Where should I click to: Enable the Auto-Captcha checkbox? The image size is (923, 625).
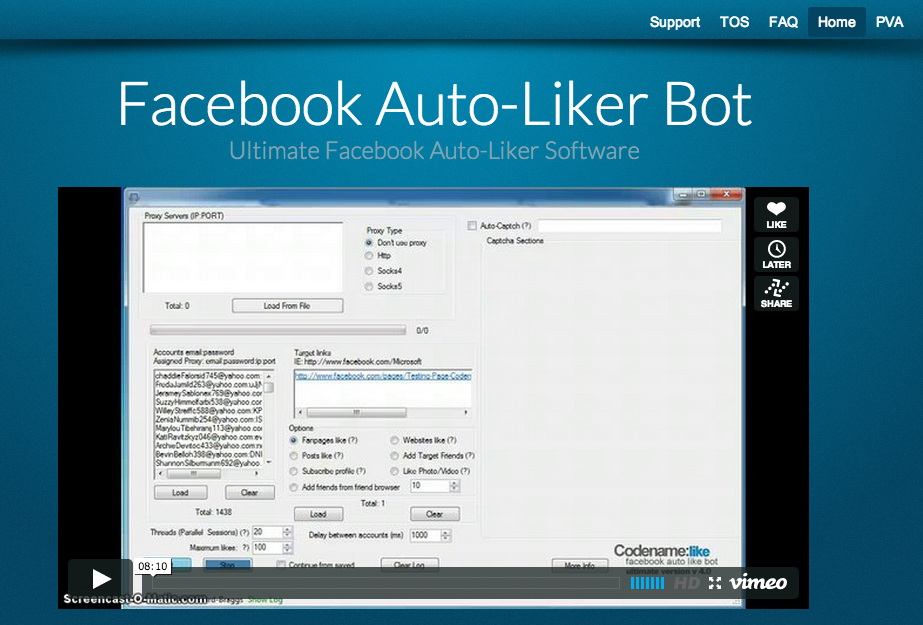[x=472, y=225]
